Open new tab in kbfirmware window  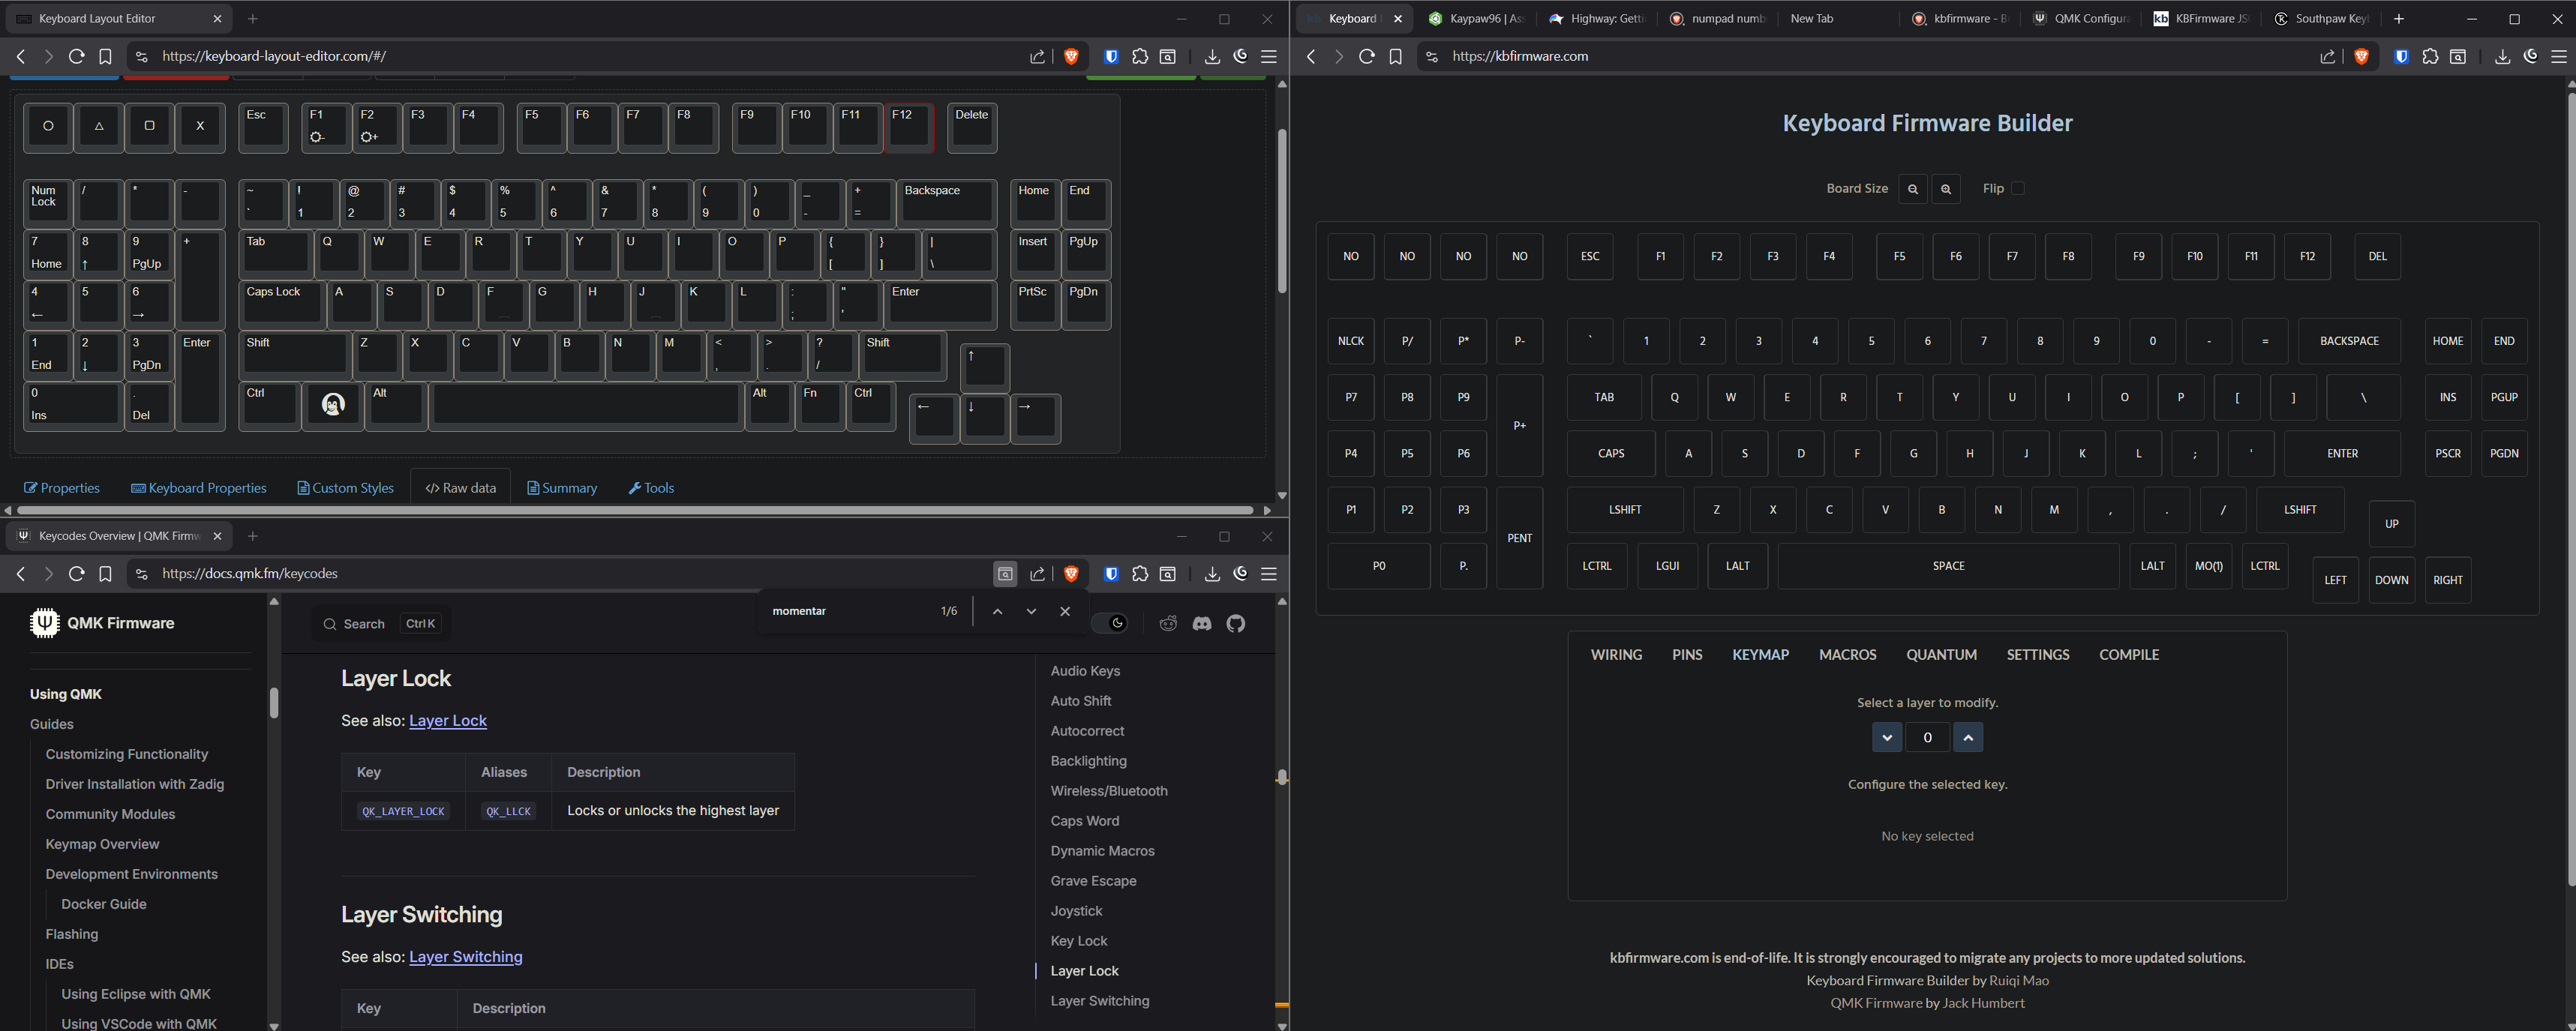[x=2399, y=19]
